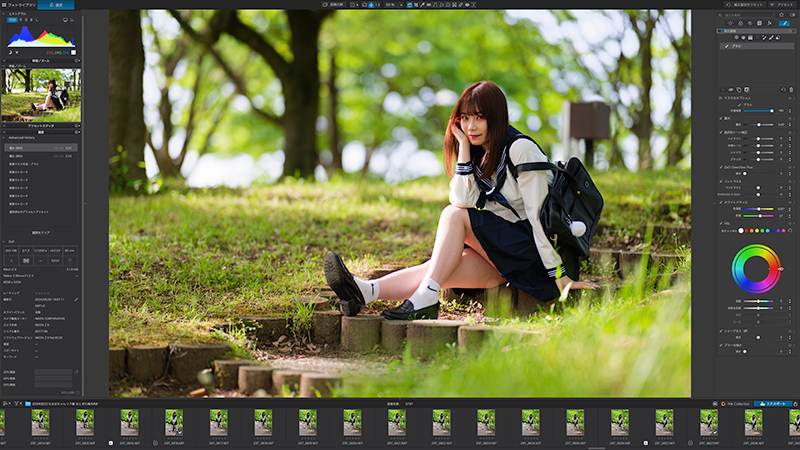Collapse the Exif palette chevron
The width and height of the screenshot is (800, 450).
pyautogui.click(x=4, y=241)
